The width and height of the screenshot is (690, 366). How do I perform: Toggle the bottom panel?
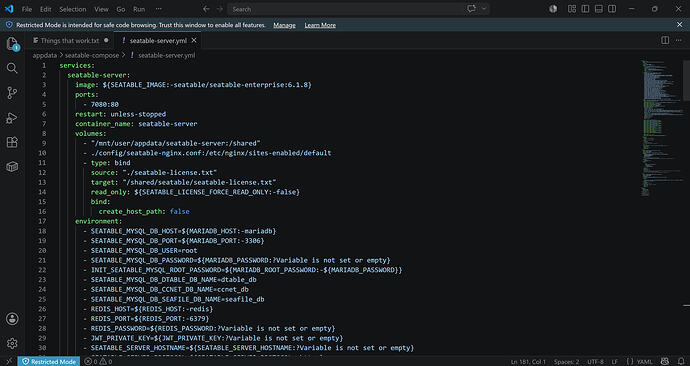(x=598, y=9)
